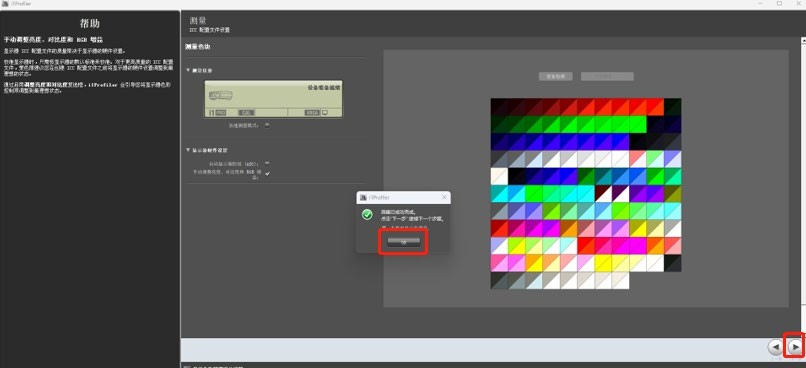
Task: Click the green checkmark success icon in dialog
Action: (367, 214)
